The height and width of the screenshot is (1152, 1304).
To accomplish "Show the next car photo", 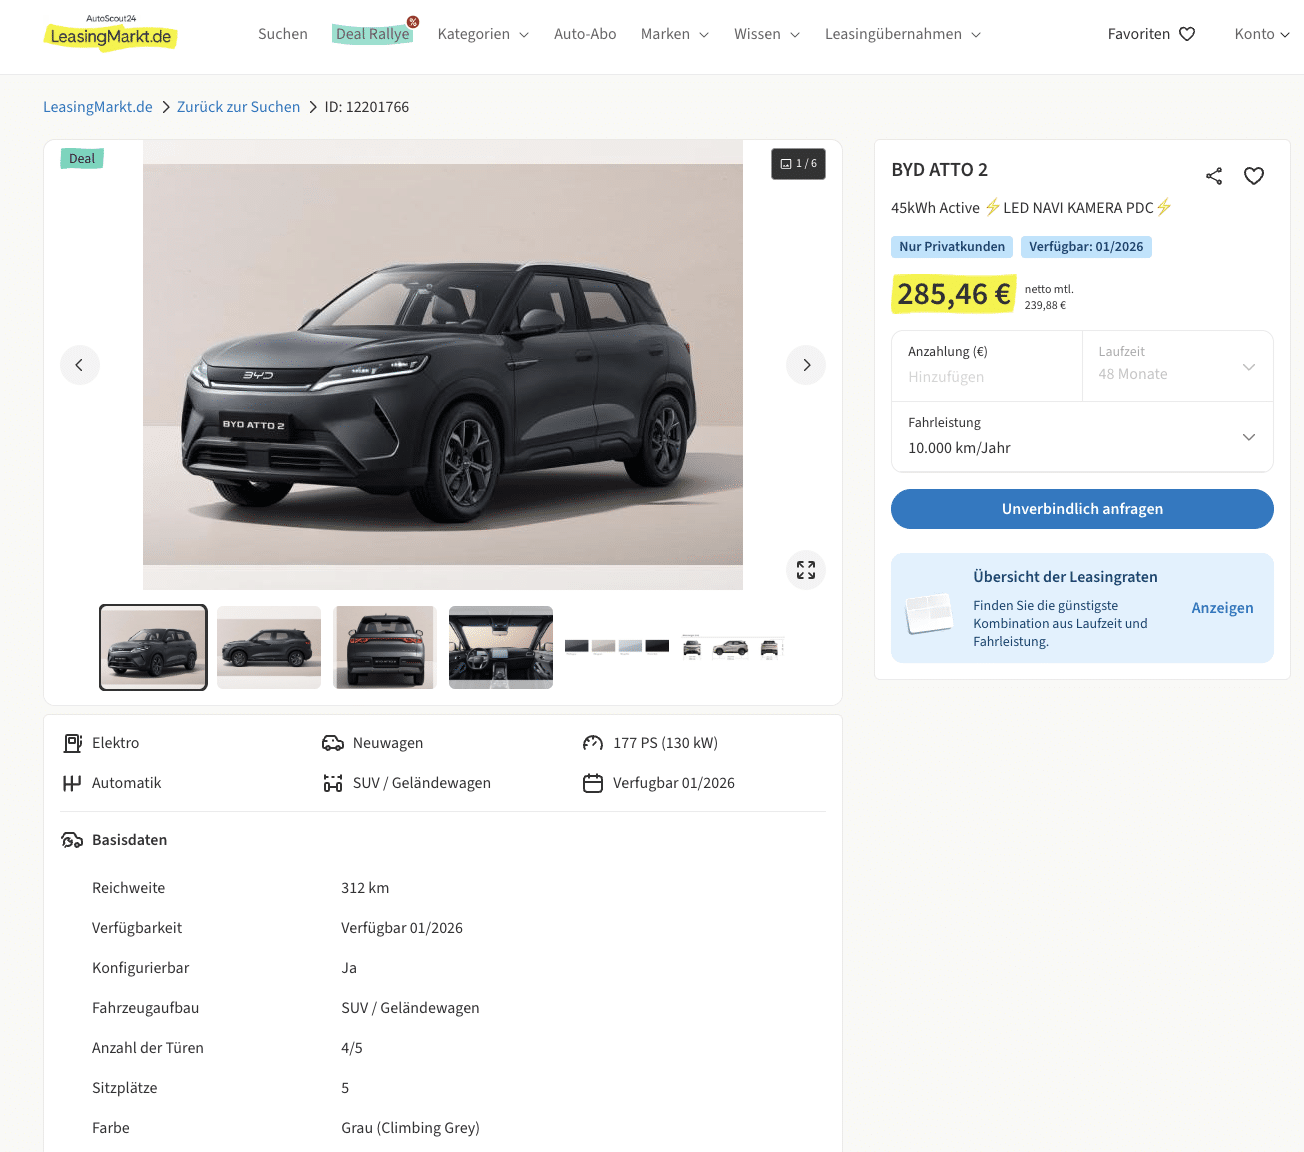I will (x=806, y=365).
